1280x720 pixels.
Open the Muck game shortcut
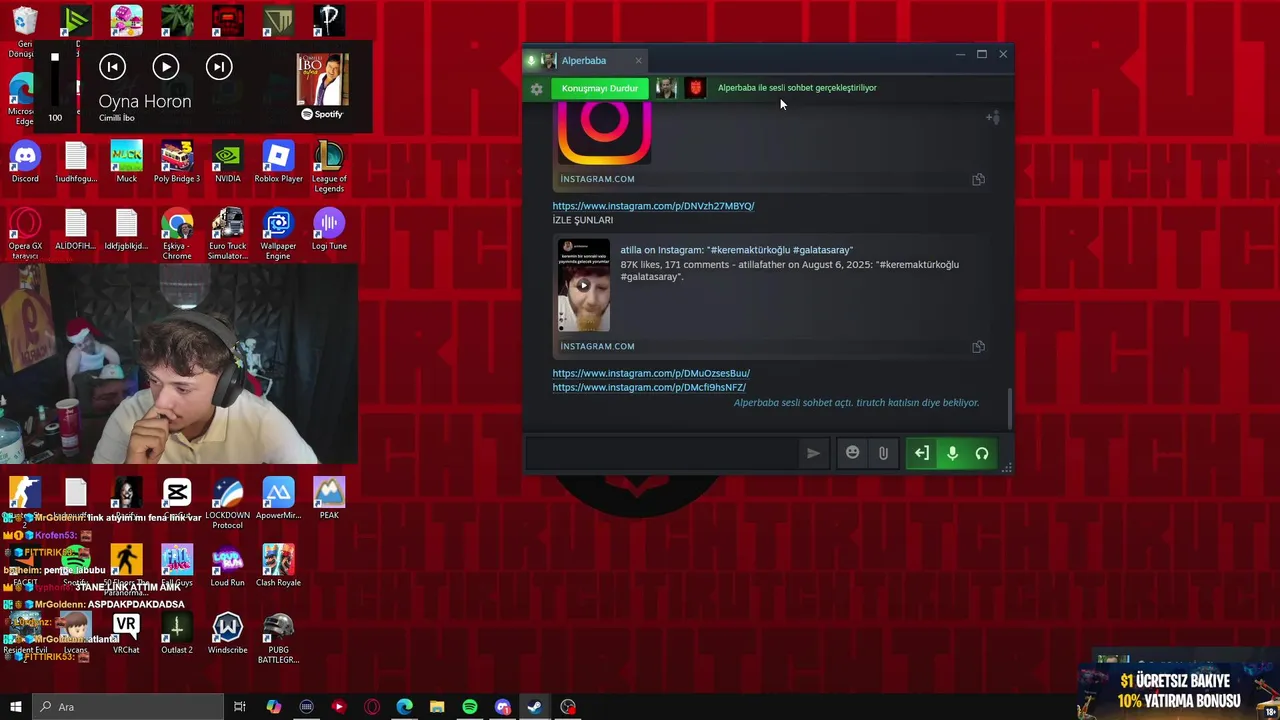[126, 163]
